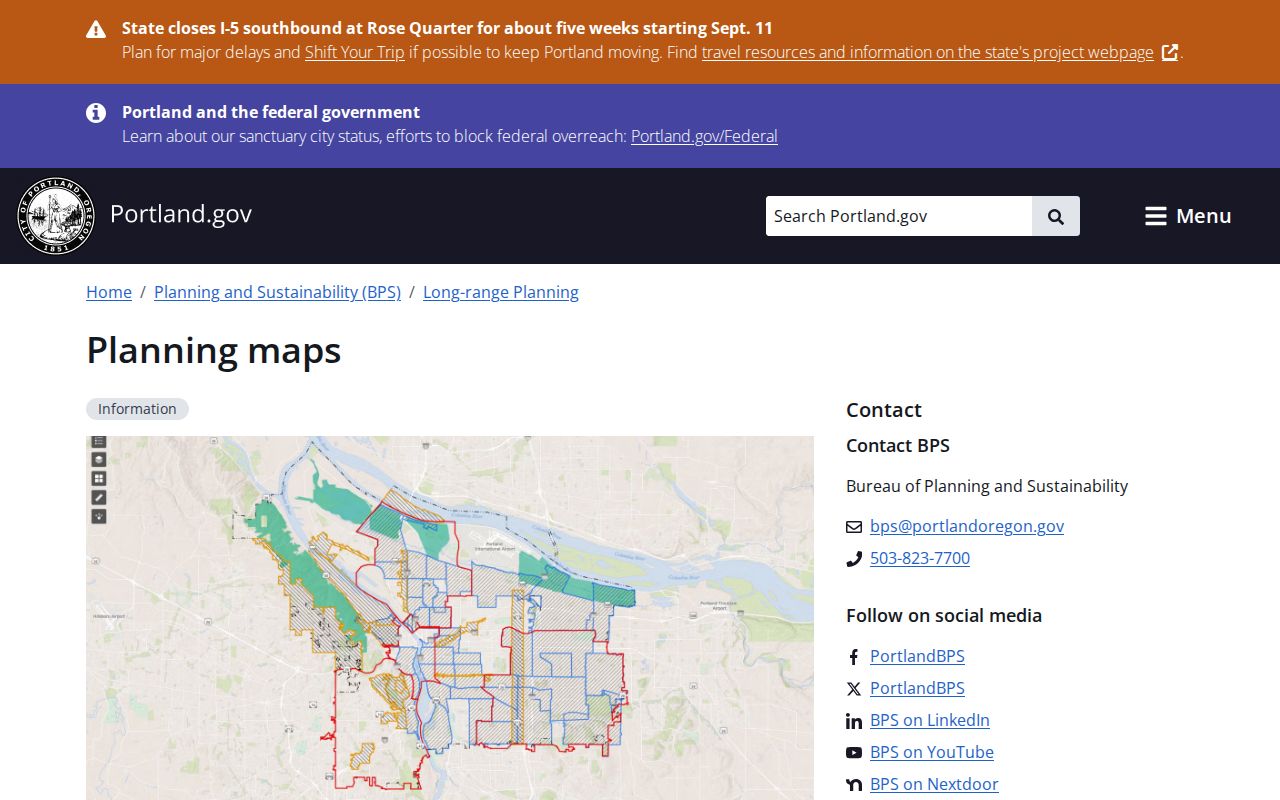Open PortlandBPS Facebook link

(917, 656)
